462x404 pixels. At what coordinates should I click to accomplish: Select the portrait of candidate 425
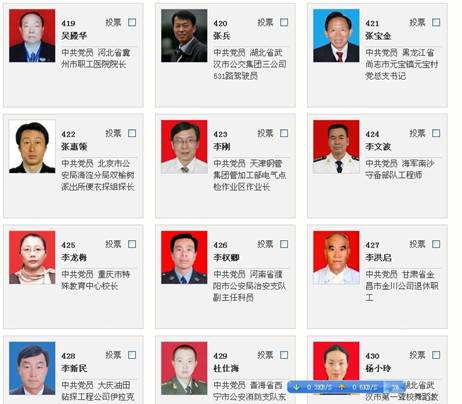(32, 257)
